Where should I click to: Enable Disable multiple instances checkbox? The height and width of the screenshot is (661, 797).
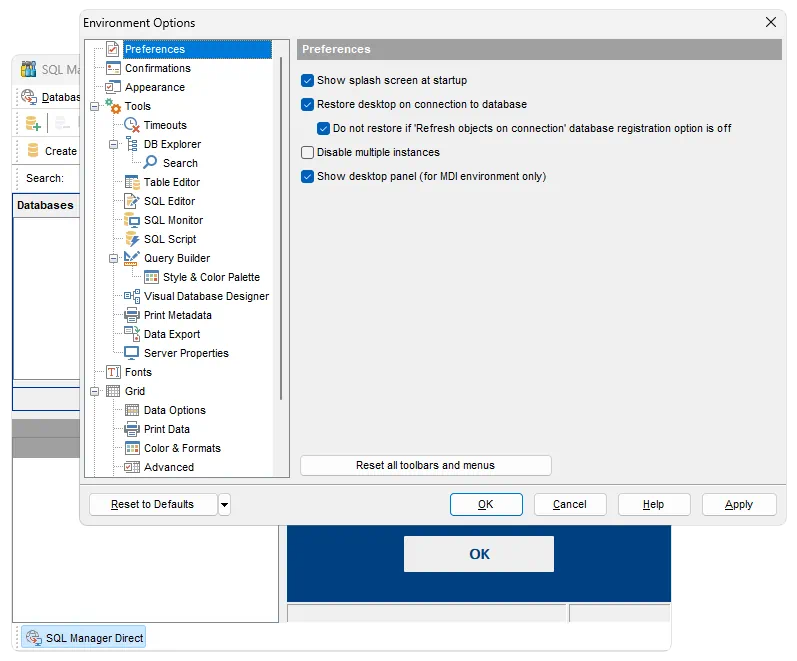point(308,153)
